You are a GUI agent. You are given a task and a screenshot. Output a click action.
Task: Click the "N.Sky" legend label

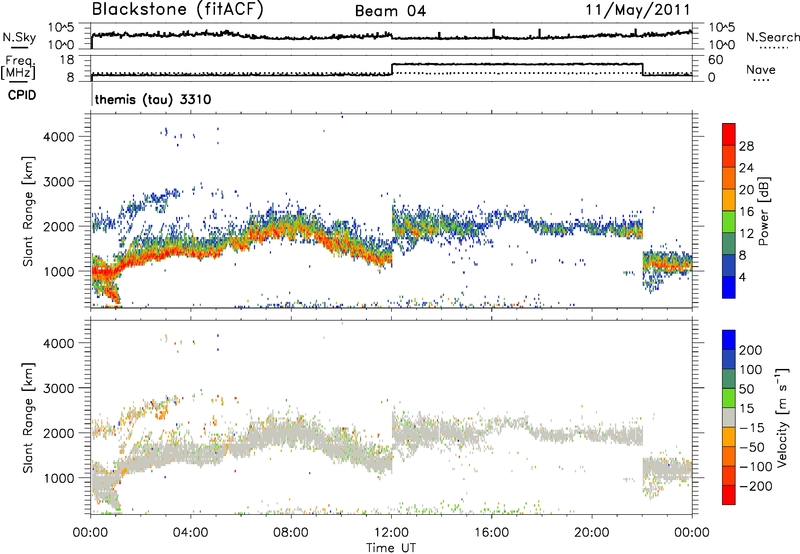19,37
